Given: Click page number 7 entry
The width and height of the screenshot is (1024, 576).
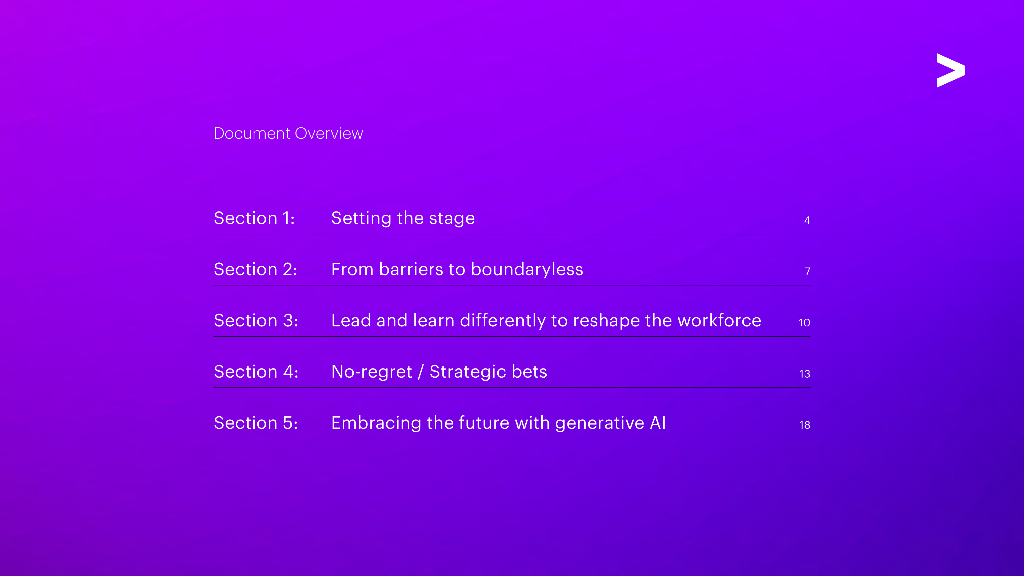Looking at the screenshot, I should (807, 271).
